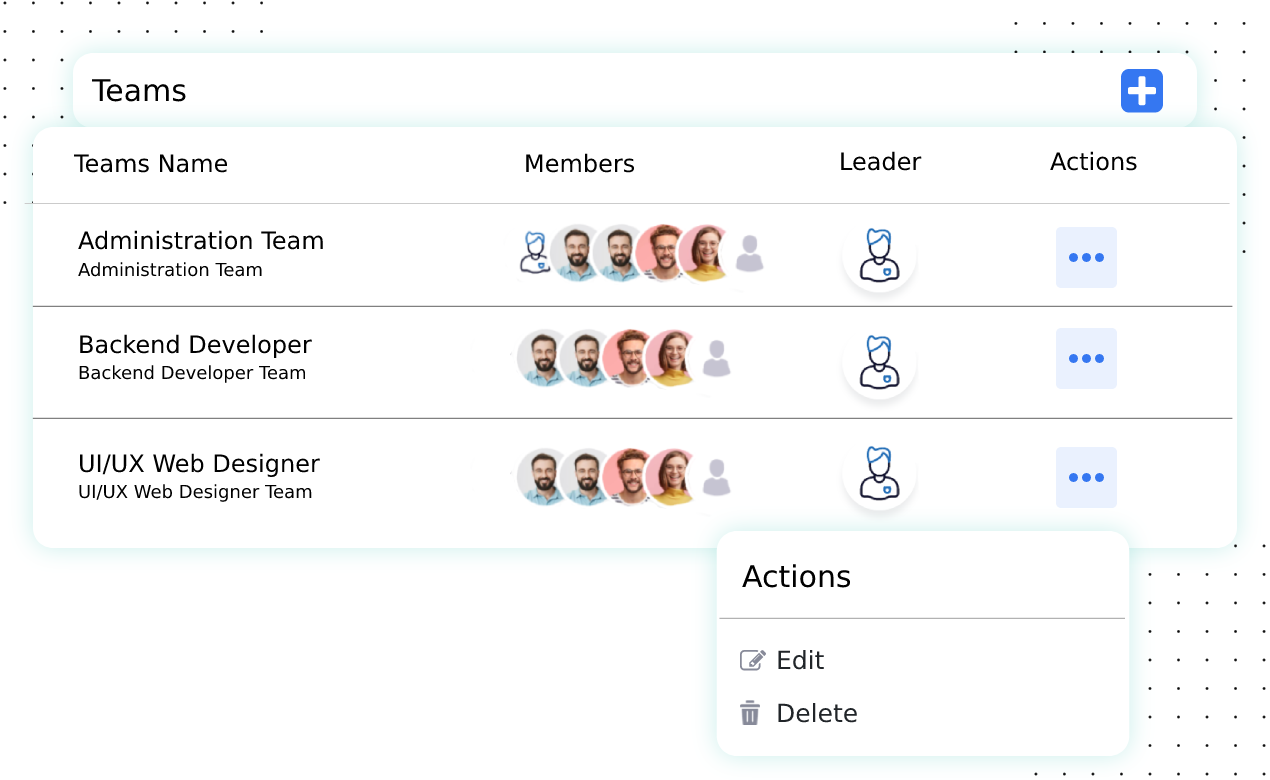Click the blonde member avatar in Backend Developer row
This screenshot has width=1270, height=780.
pyautogui.click(x=672, y=358)
